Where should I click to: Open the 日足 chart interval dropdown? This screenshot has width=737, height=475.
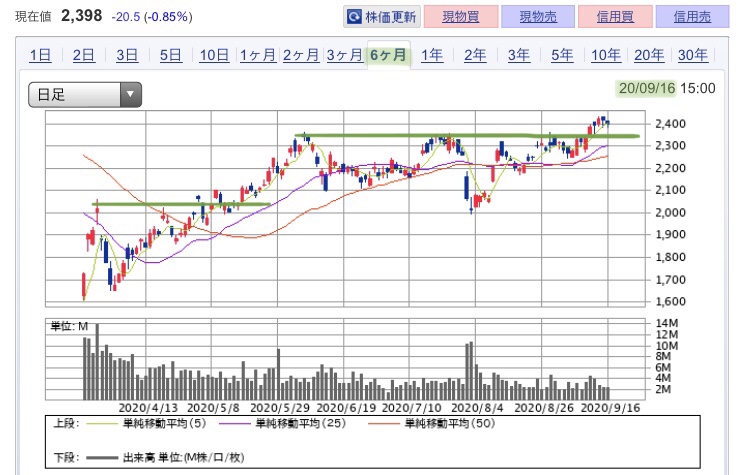tap(85, 94)
